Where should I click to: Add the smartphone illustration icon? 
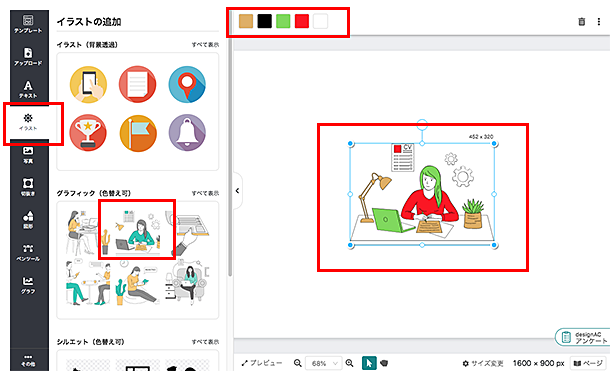88,84
